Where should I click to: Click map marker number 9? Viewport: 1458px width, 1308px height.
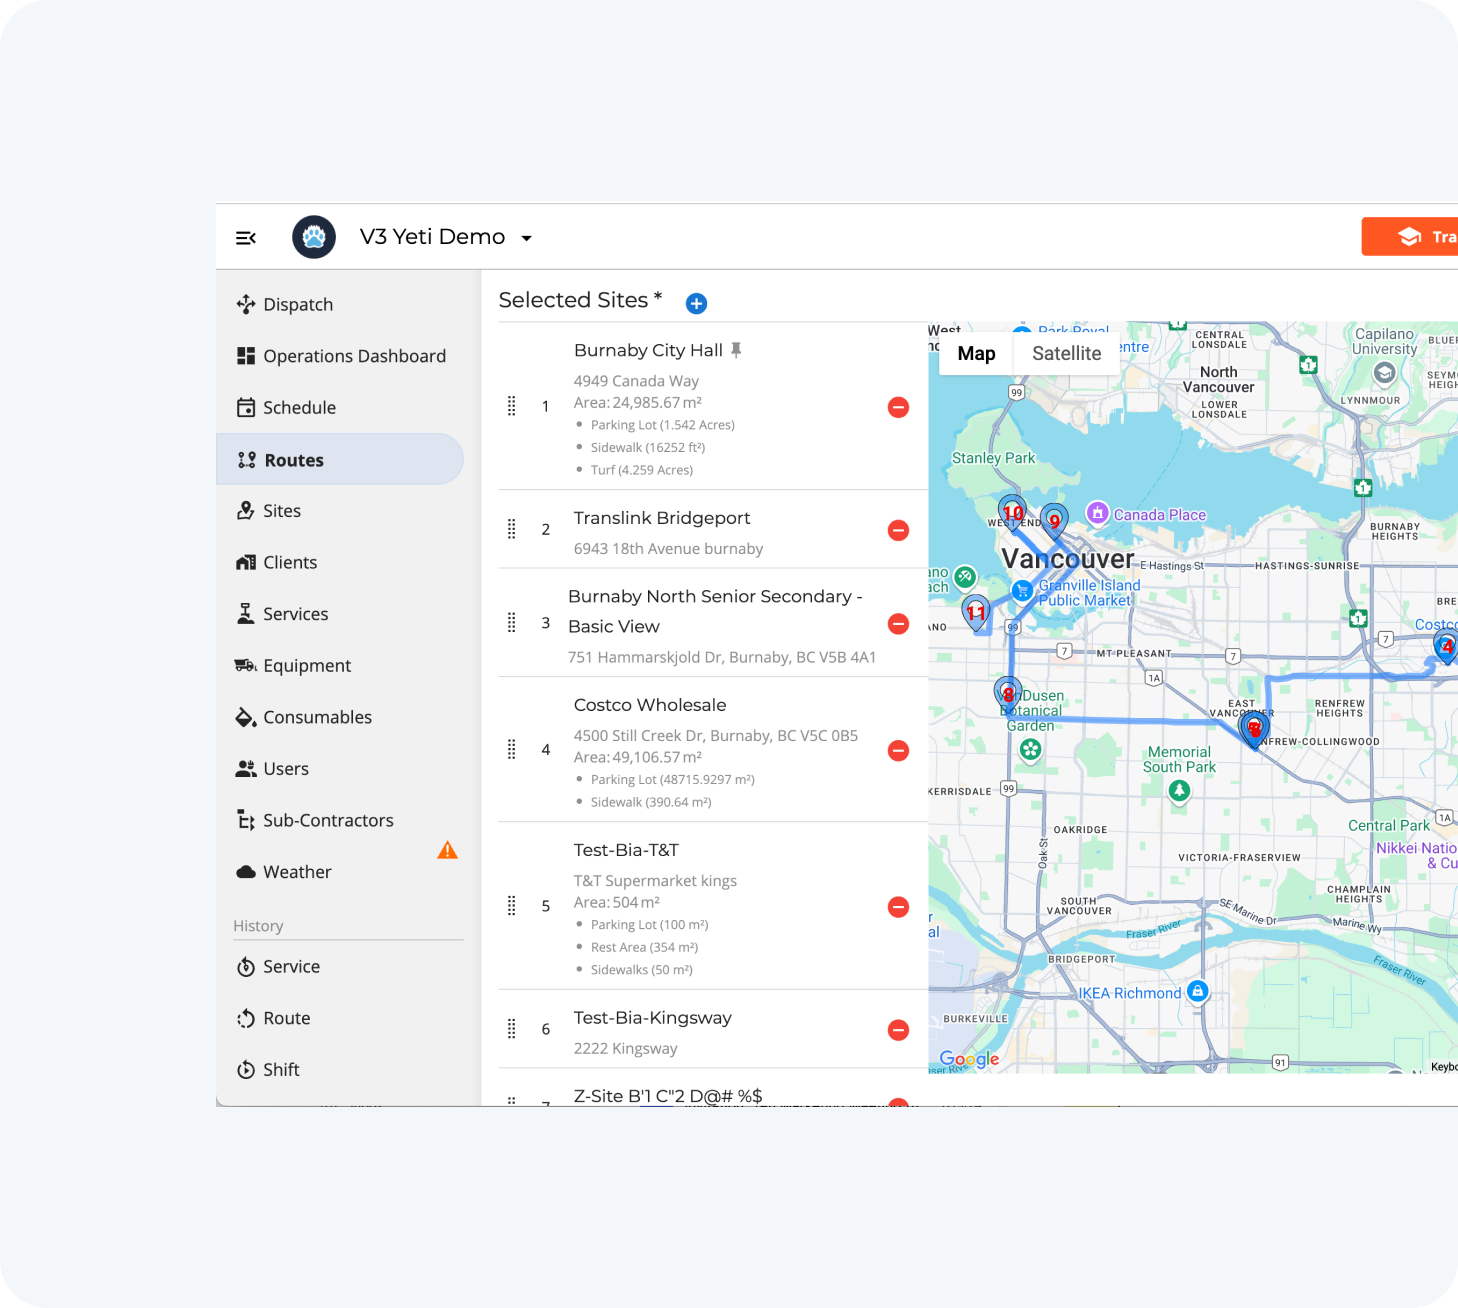coord(1054,520)
